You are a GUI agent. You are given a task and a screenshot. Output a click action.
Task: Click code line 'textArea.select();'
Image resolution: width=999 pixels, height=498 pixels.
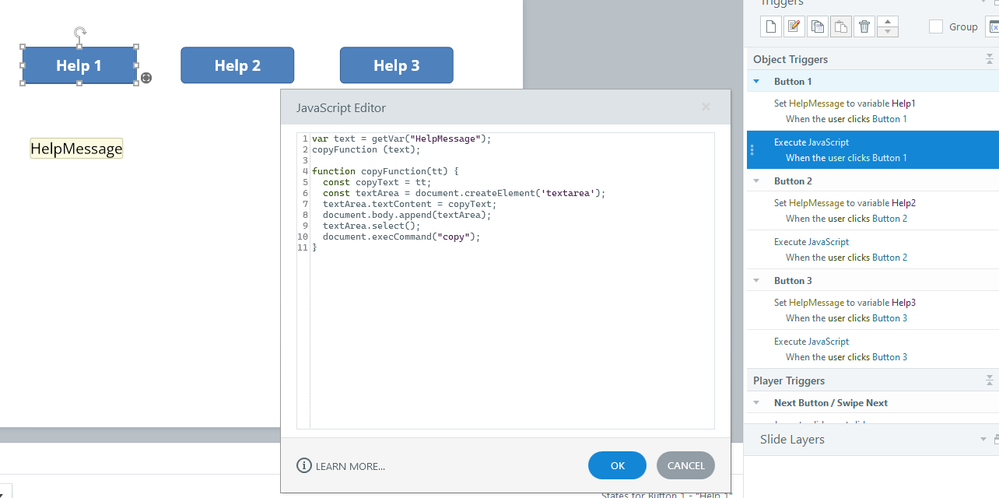371,225
